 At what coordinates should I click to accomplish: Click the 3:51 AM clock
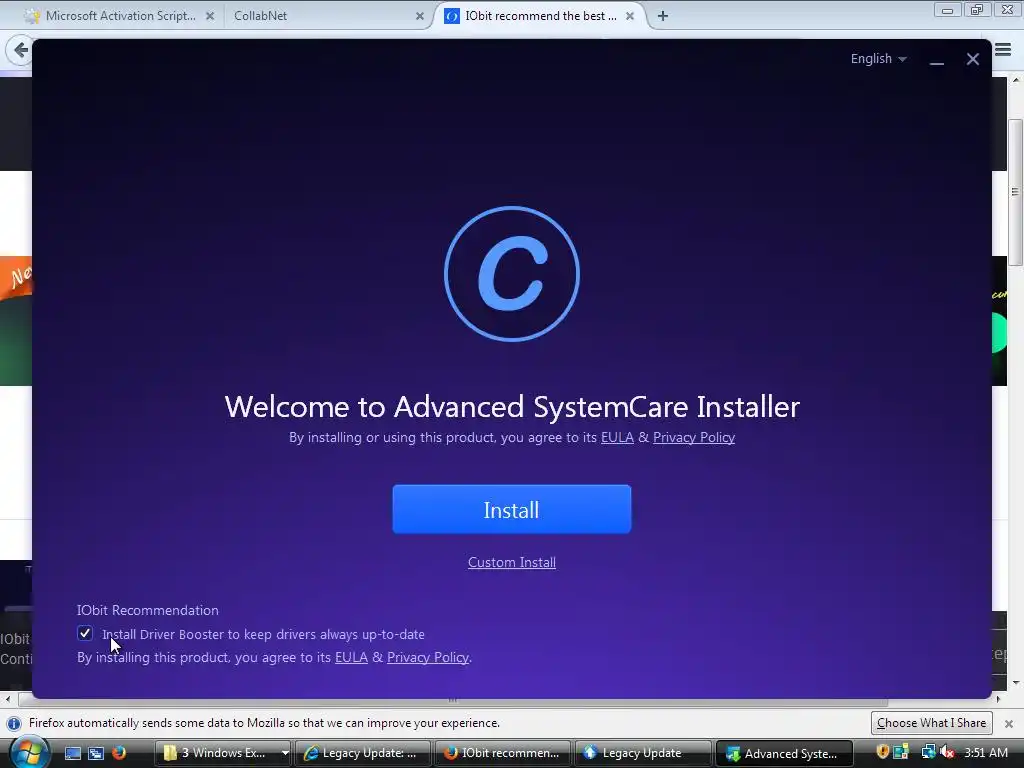point(985,752)
